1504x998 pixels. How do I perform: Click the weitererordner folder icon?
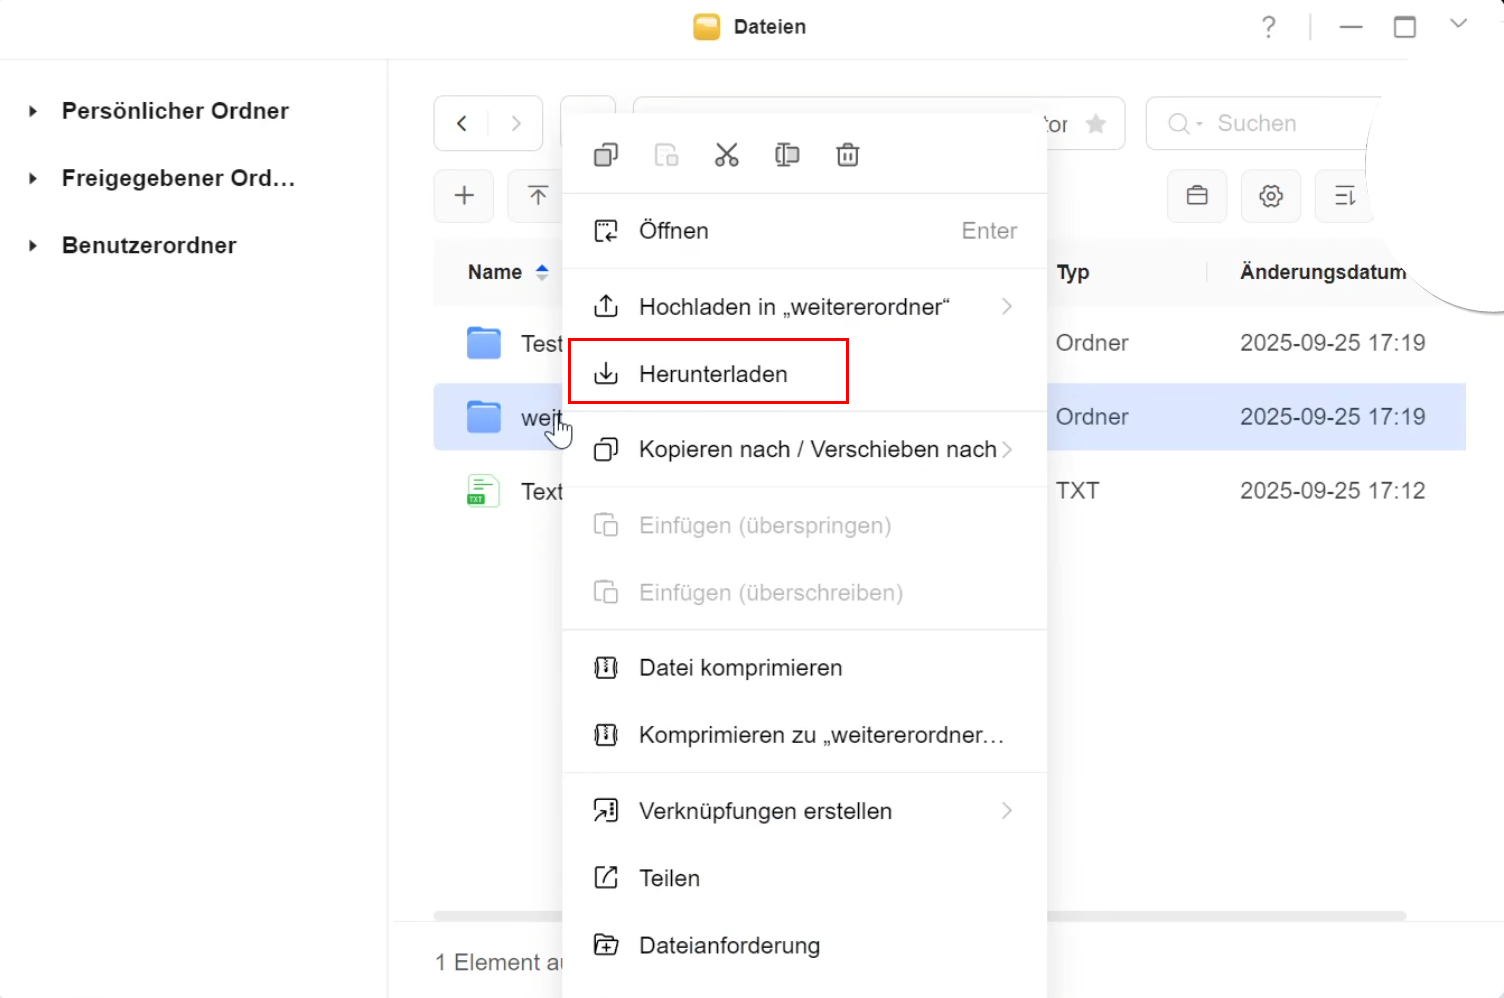click(484, 417)
